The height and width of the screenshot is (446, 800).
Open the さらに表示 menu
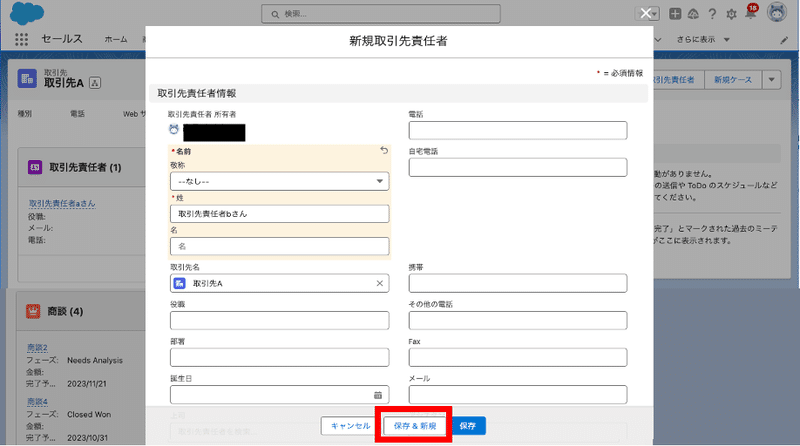703,39
